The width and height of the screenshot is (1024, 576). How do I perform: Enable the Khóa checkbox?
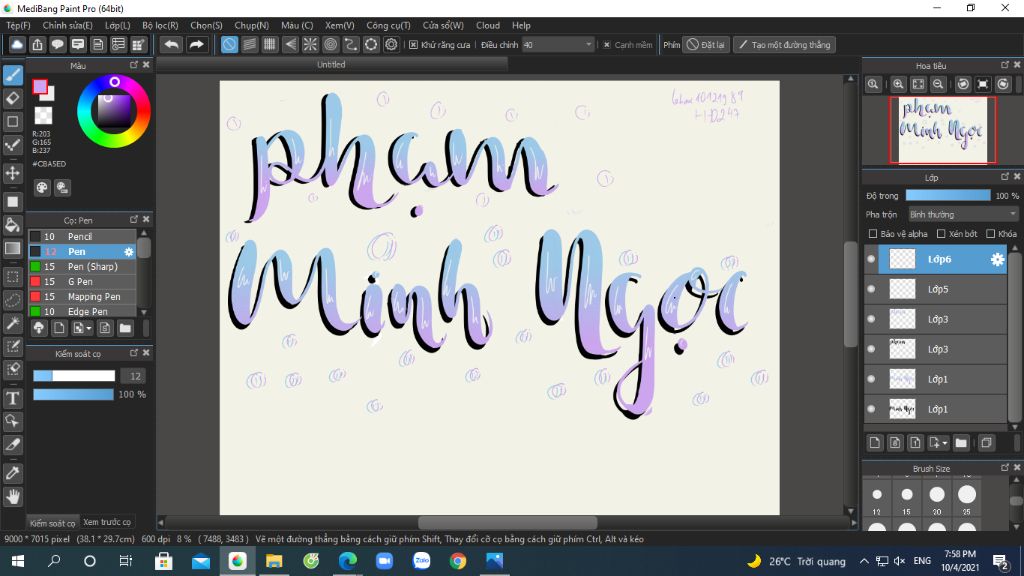(x=991, y=233)
